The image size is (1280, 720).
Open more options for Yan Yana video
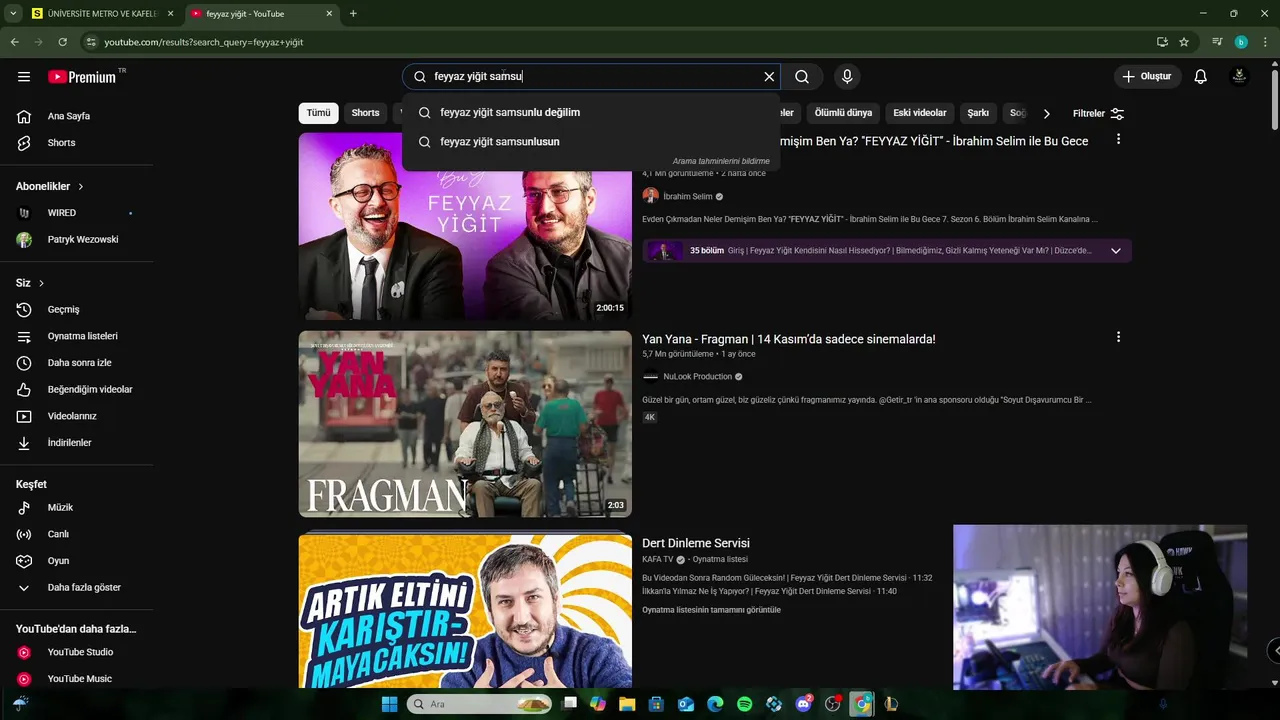(1118, 337)
